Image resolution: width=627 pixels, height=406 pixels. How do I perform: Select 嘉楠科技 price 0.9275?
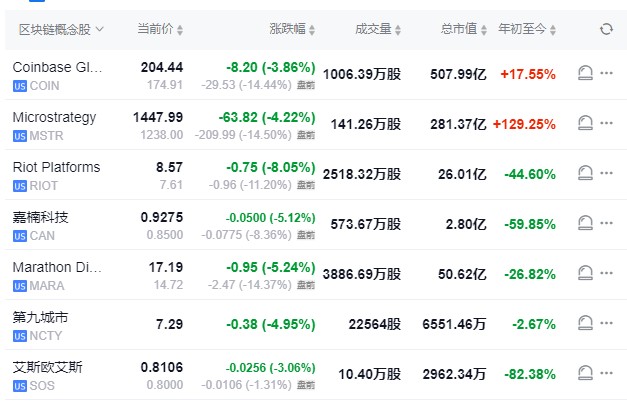click(x=162, y=217)
